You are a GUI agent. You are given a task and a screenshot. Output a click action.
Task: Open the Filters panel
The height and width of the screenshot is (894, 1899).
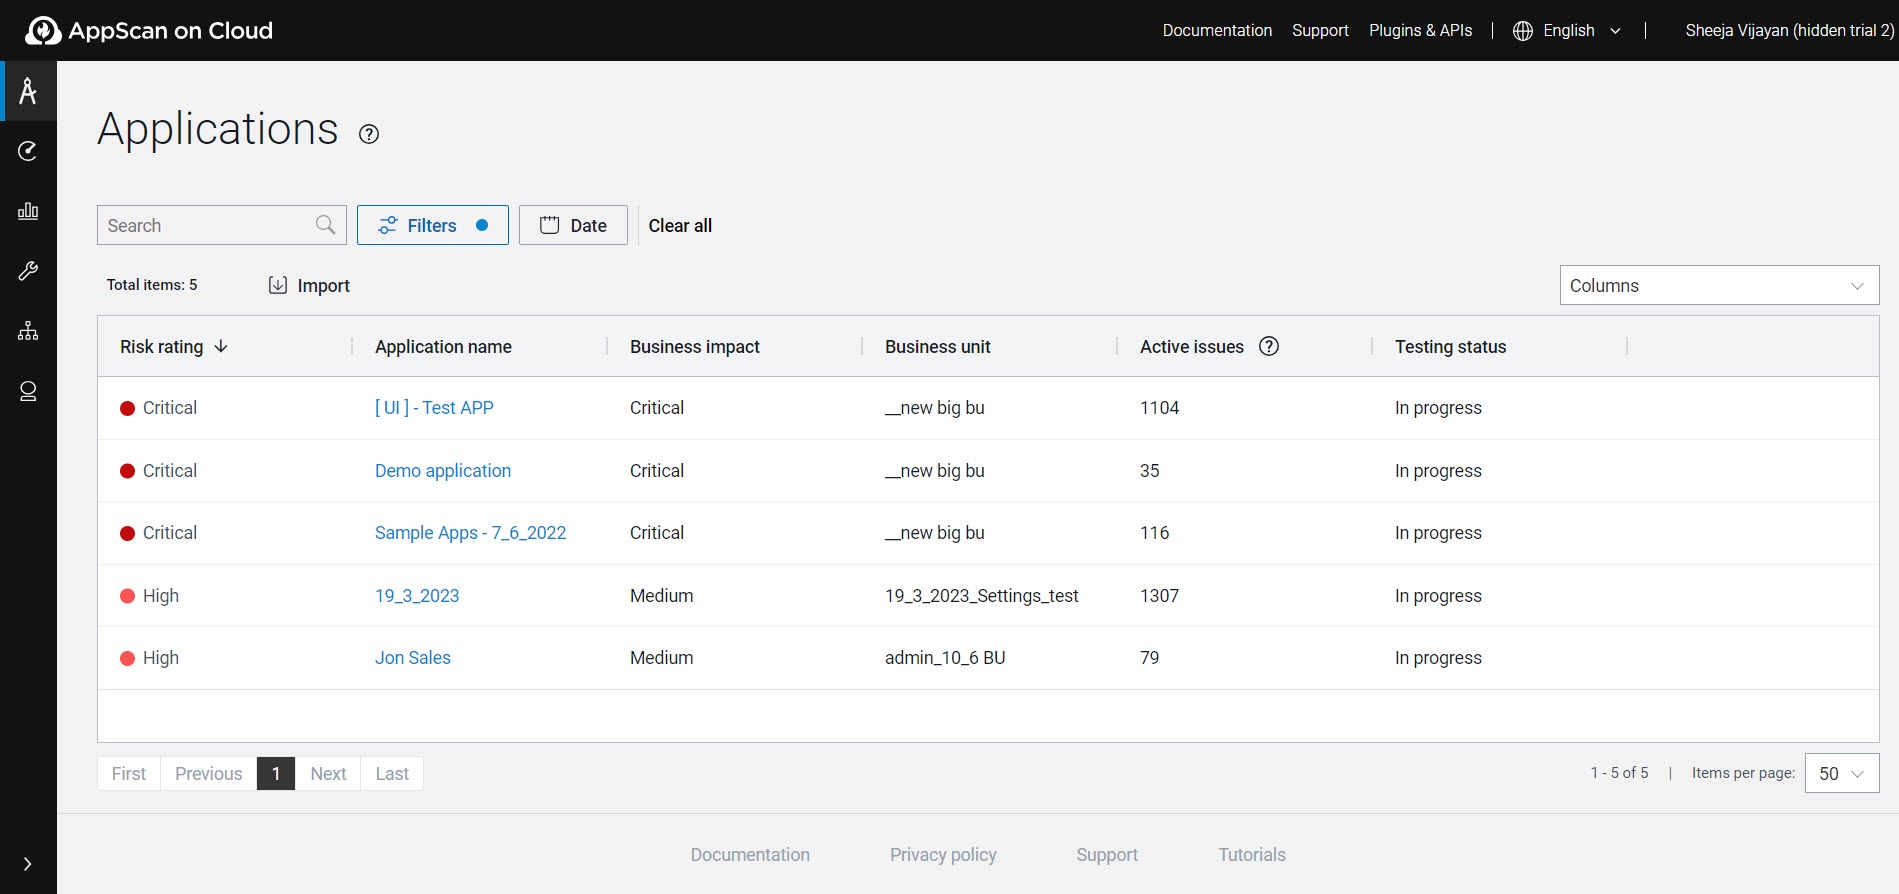(432, 225)
